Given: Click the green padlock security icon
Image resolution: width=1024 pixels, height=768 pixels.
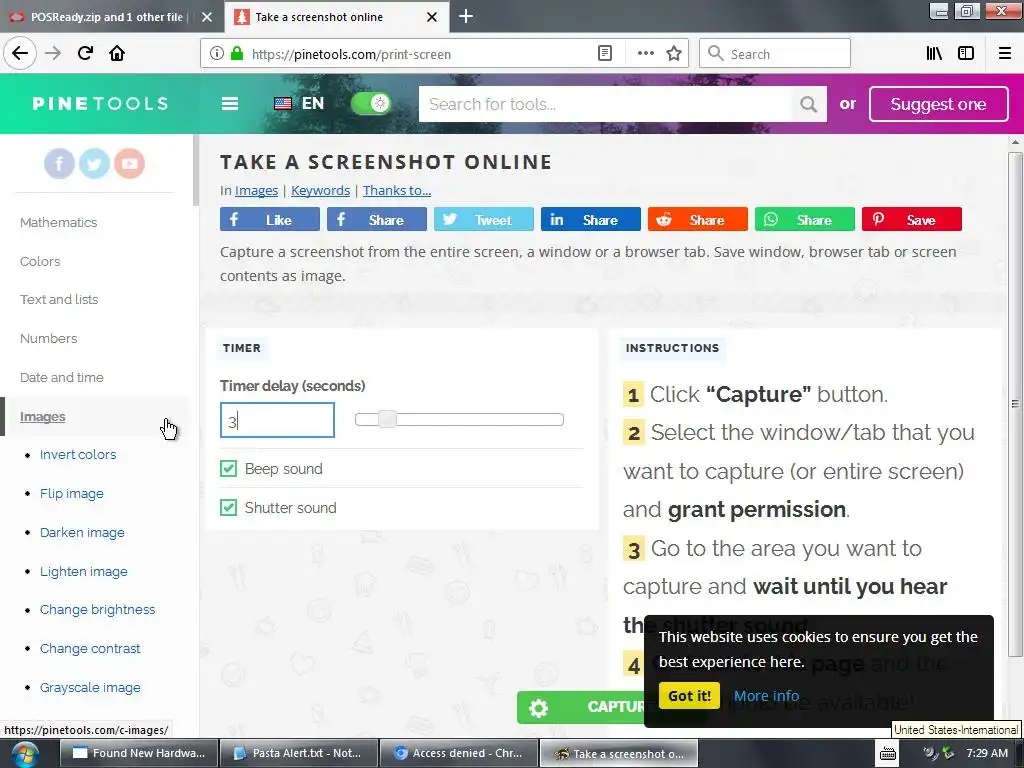Looking at the screenshot, I should pyautogui.click(x=237, y=54).
